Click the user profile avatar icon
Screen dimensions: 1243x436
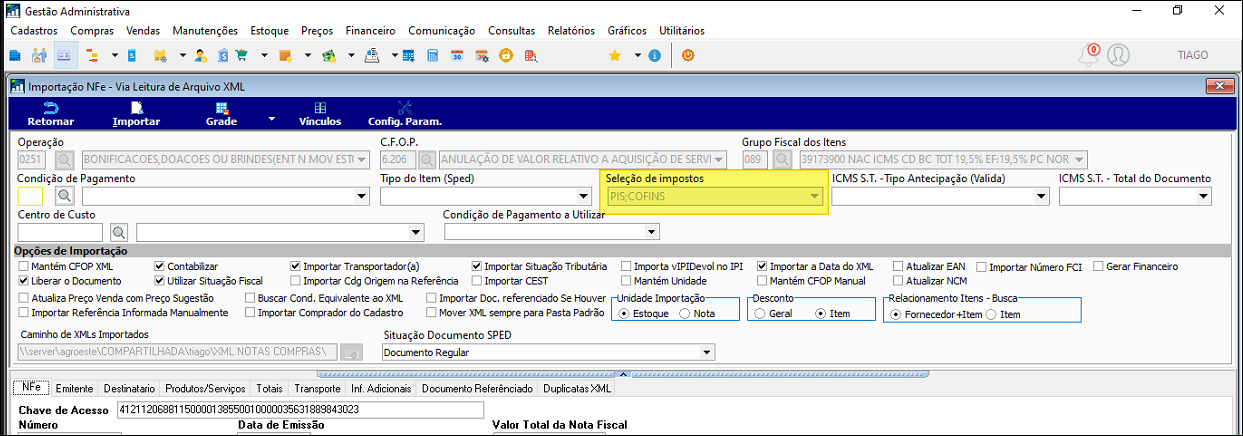1118,54
